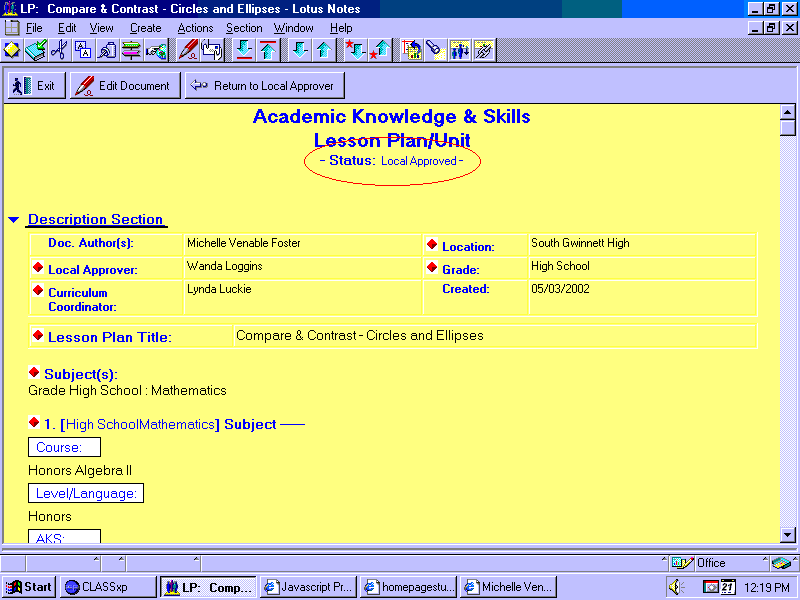Image resolution: width=800 pixels, height=600 pixels.
Task: Click the Office location status icon
Action: (682, 563)
